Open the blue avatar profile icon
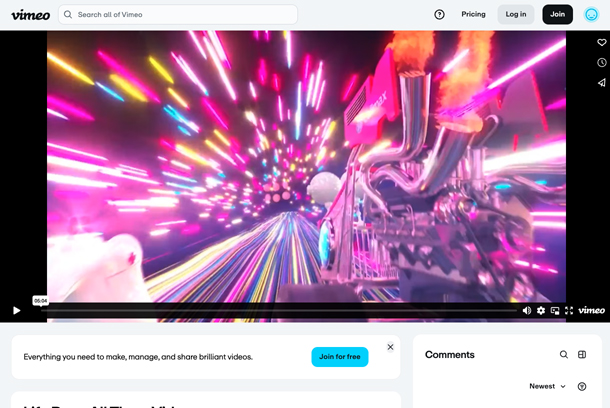This screenshot has height=408, width=610. pyautogui.click(x=591, y=15)
